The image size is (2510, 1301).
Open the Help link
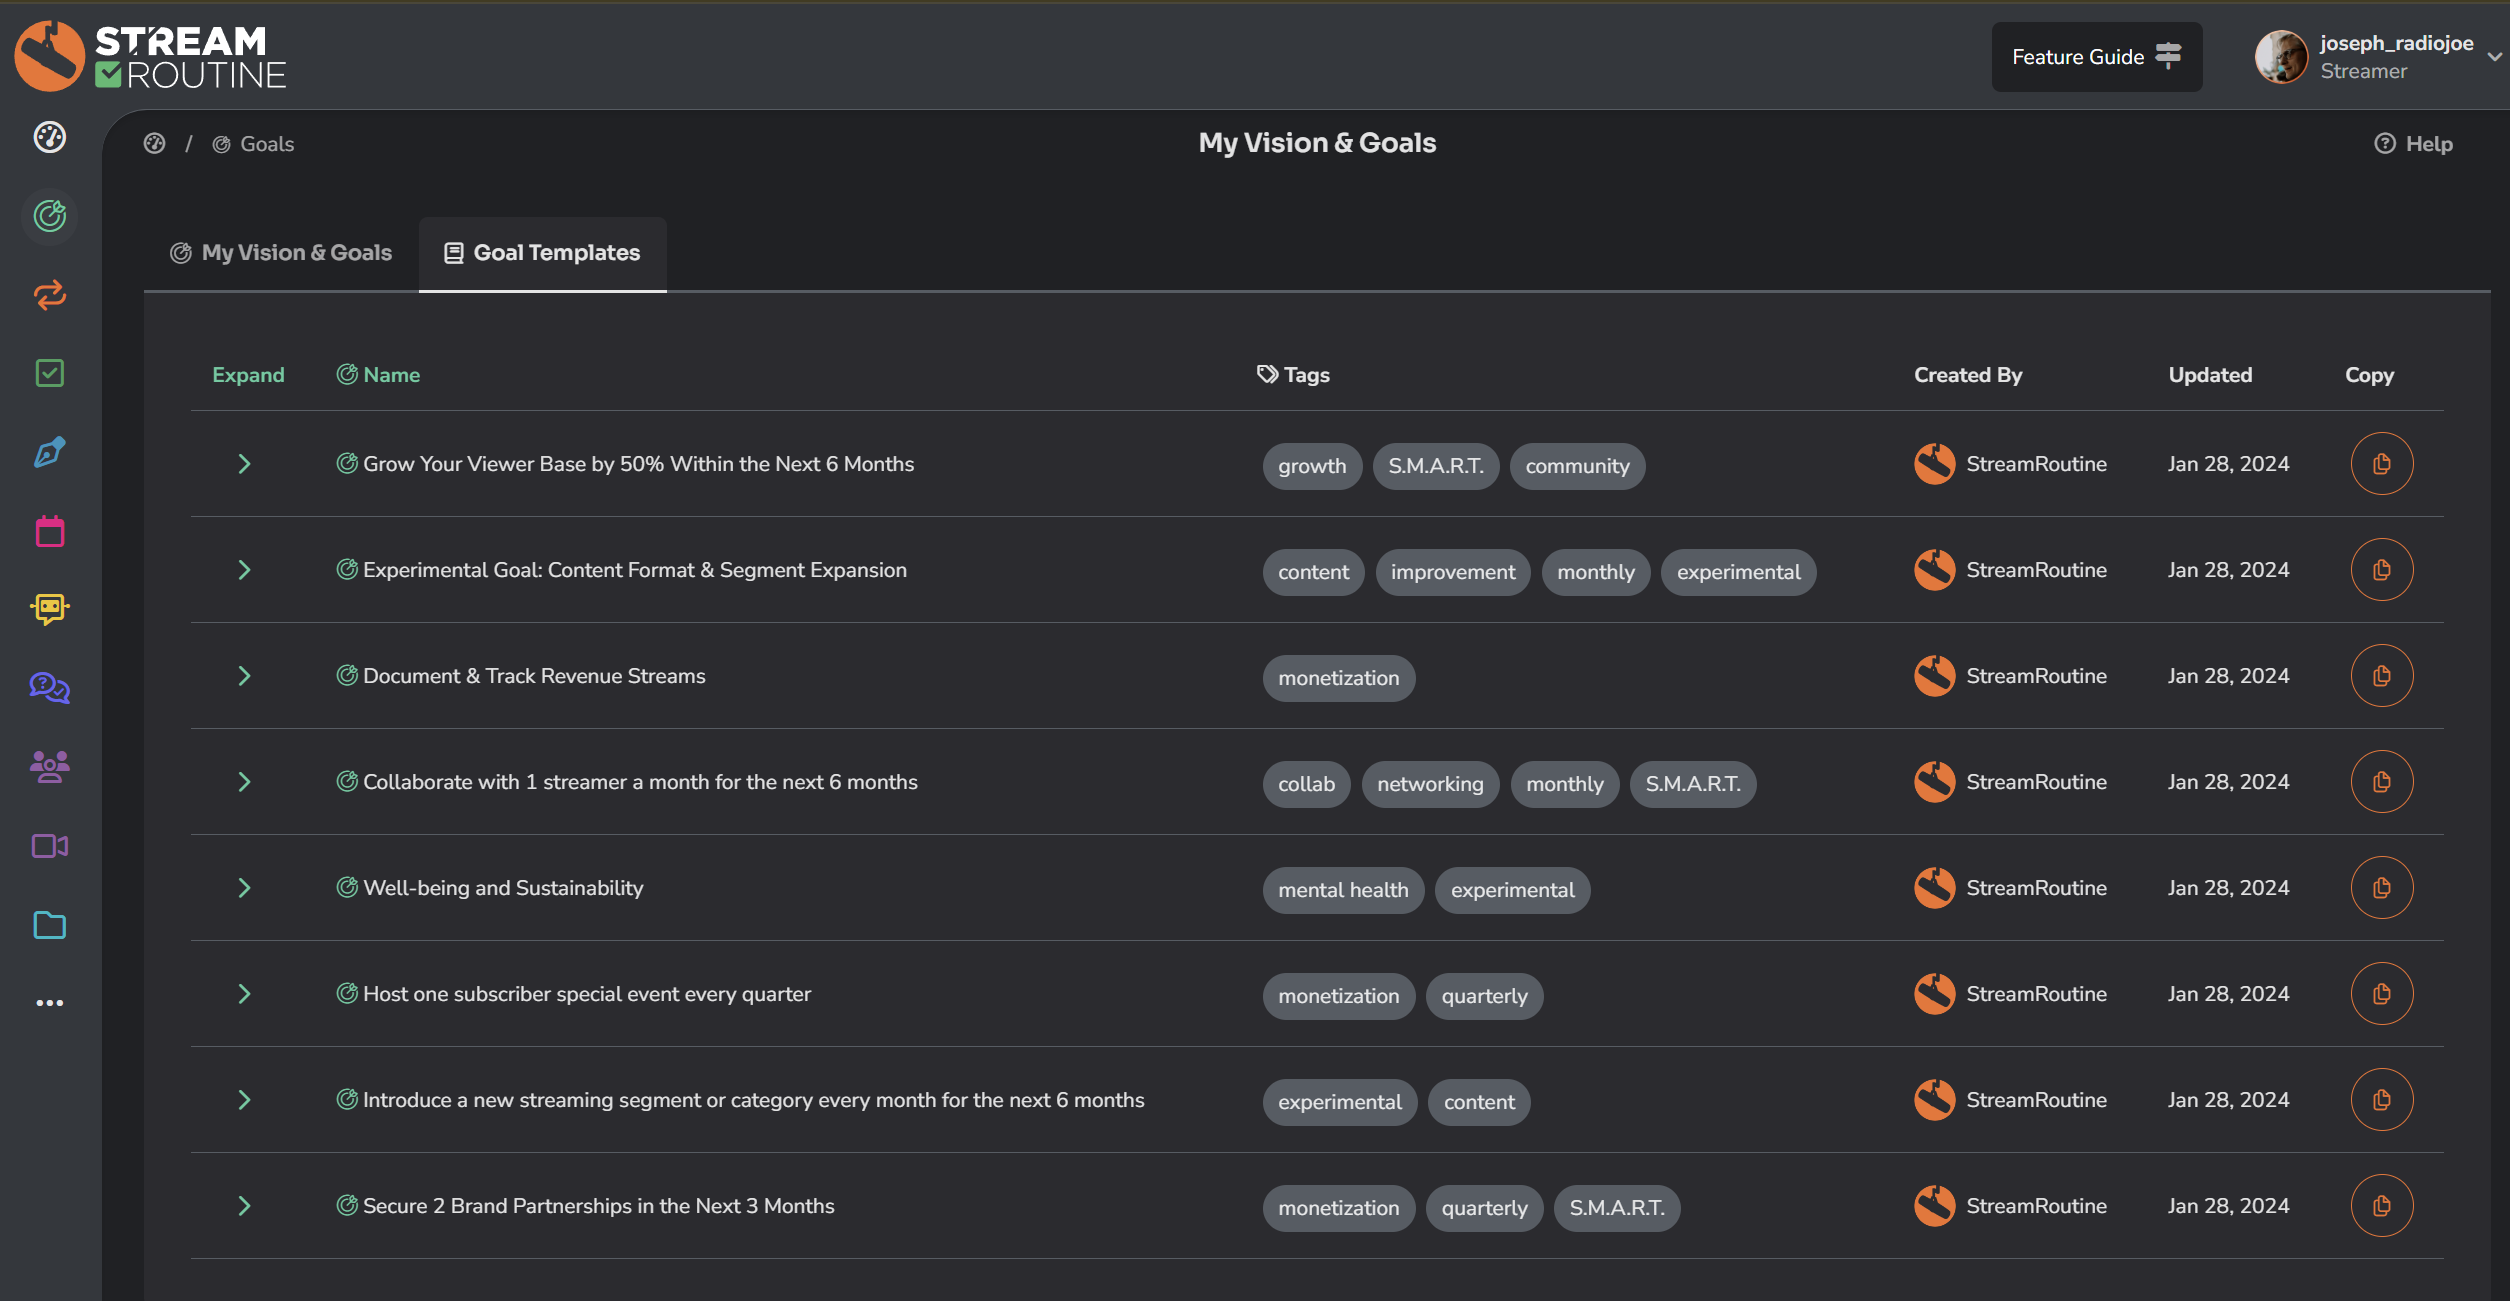pos(2413,143)
